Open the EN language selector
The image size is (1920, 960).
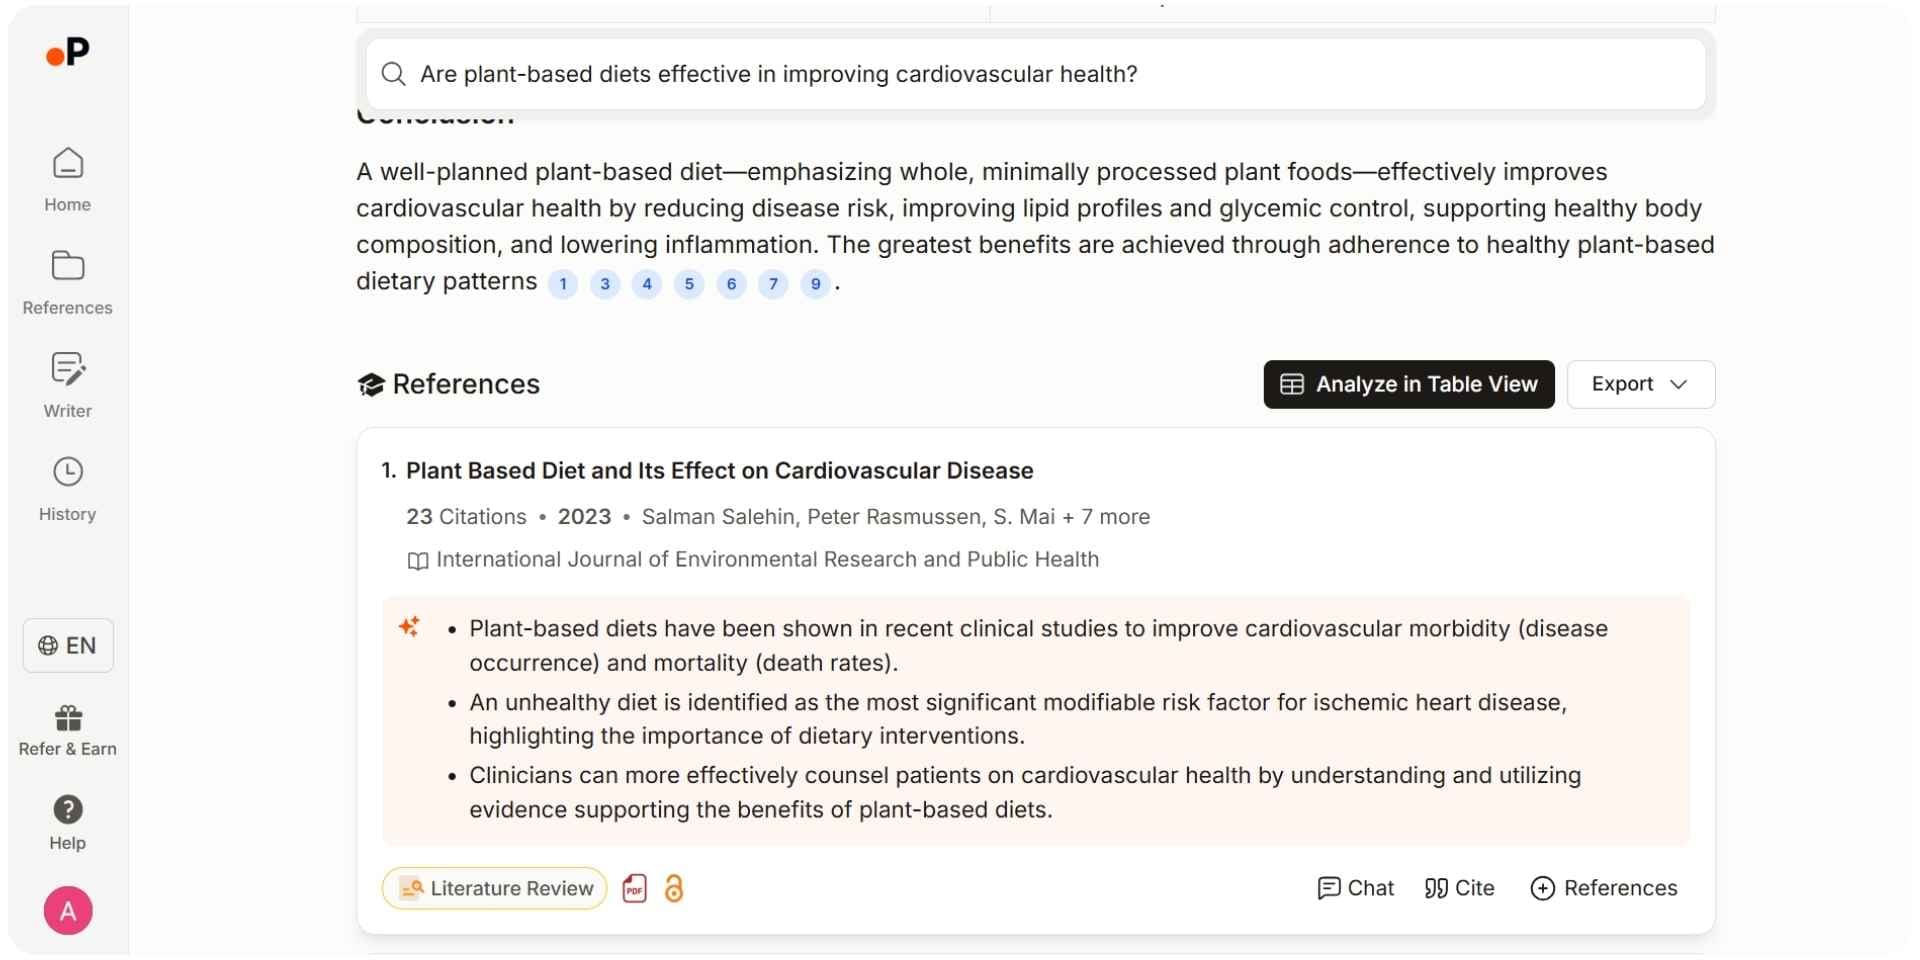click(68, 646)
